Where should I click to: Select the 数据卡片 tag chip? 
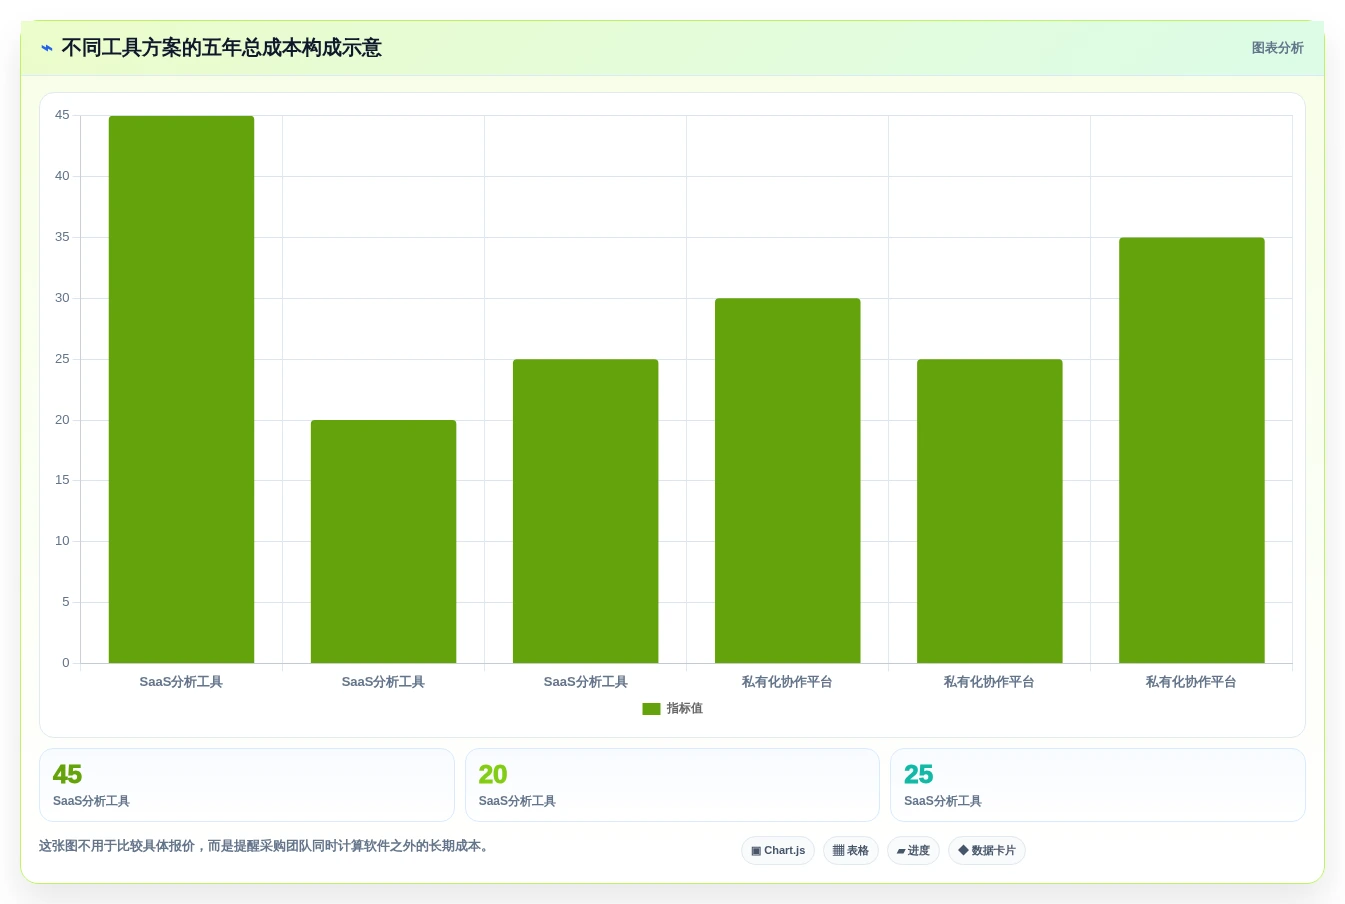click(x=987, y=851)
